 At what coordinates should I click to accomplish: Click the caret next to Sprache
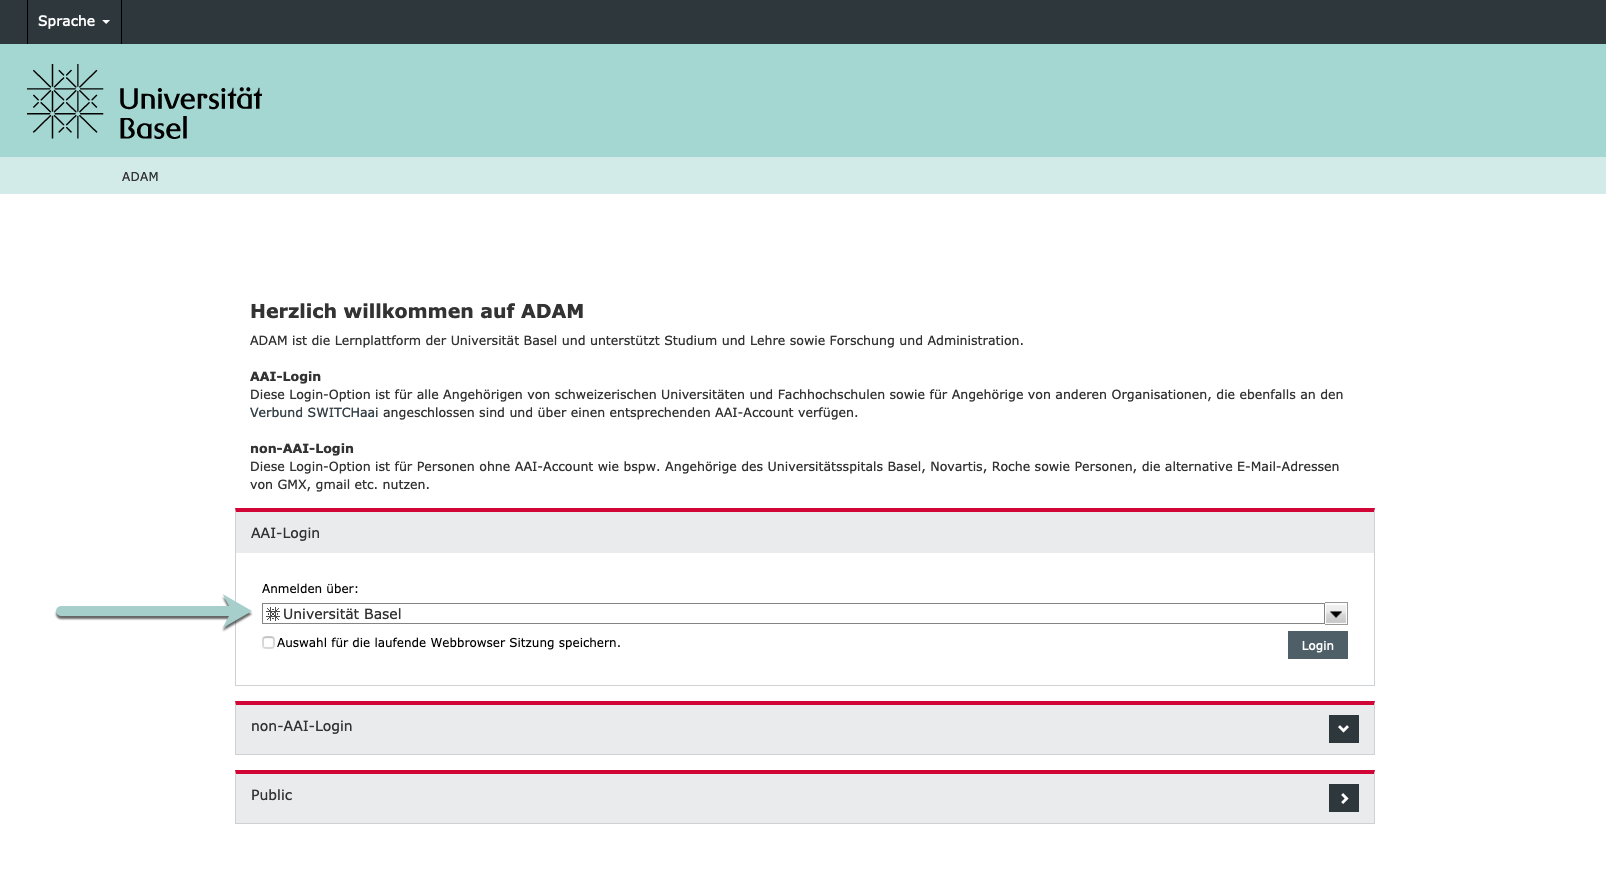coord(106,22)
